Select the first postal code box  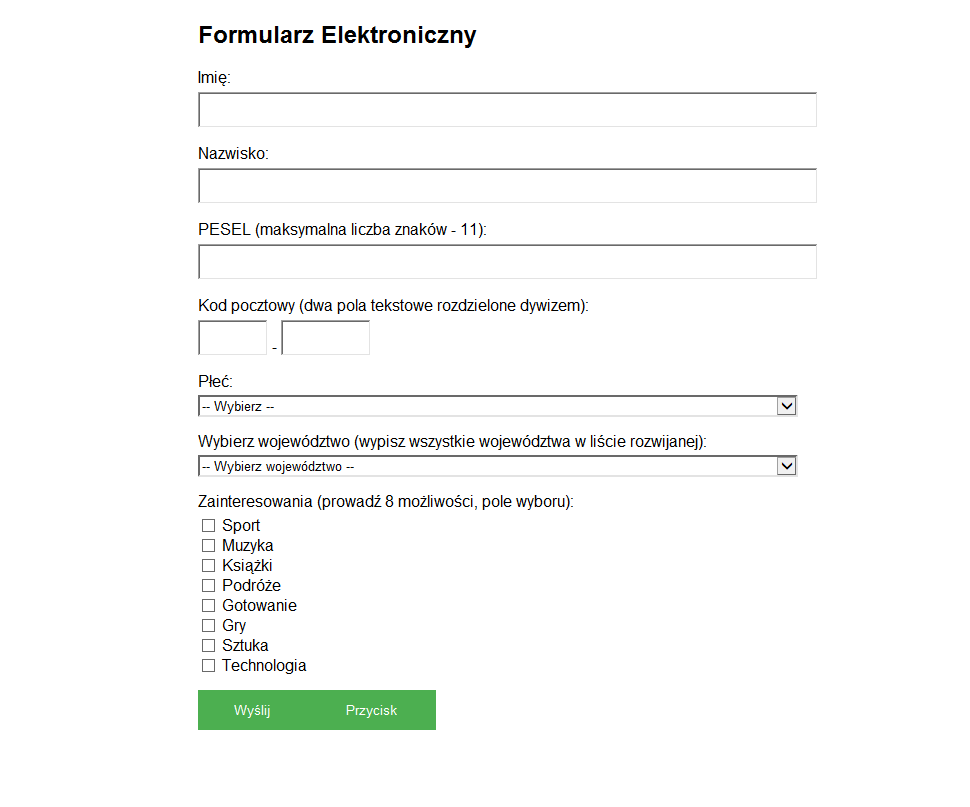click(233, 338)
